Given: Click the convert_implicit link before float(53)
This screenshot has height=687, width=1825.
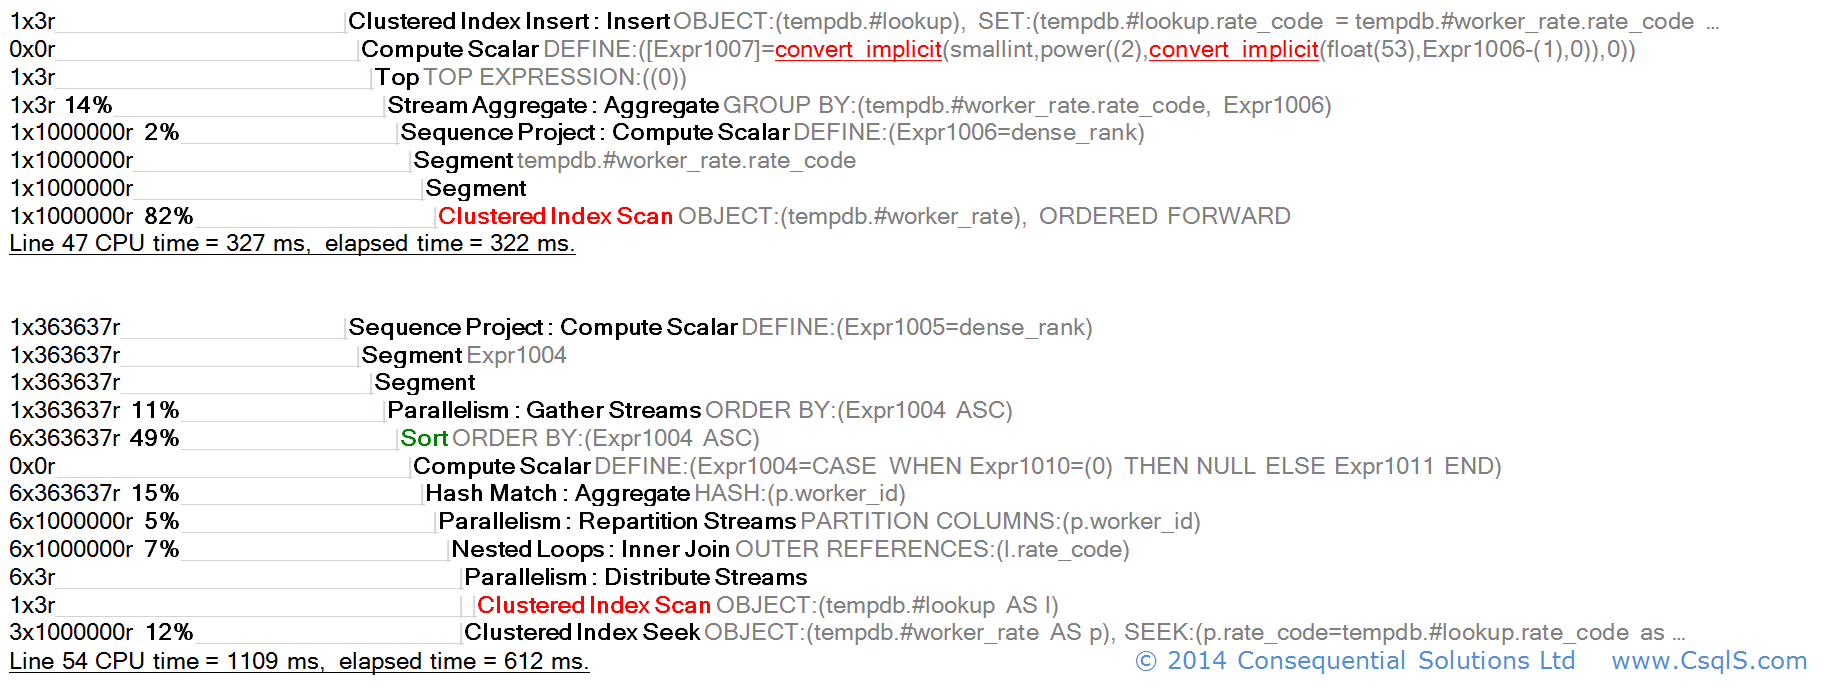Looking at the screenshot, I should tap(1233, 49).
